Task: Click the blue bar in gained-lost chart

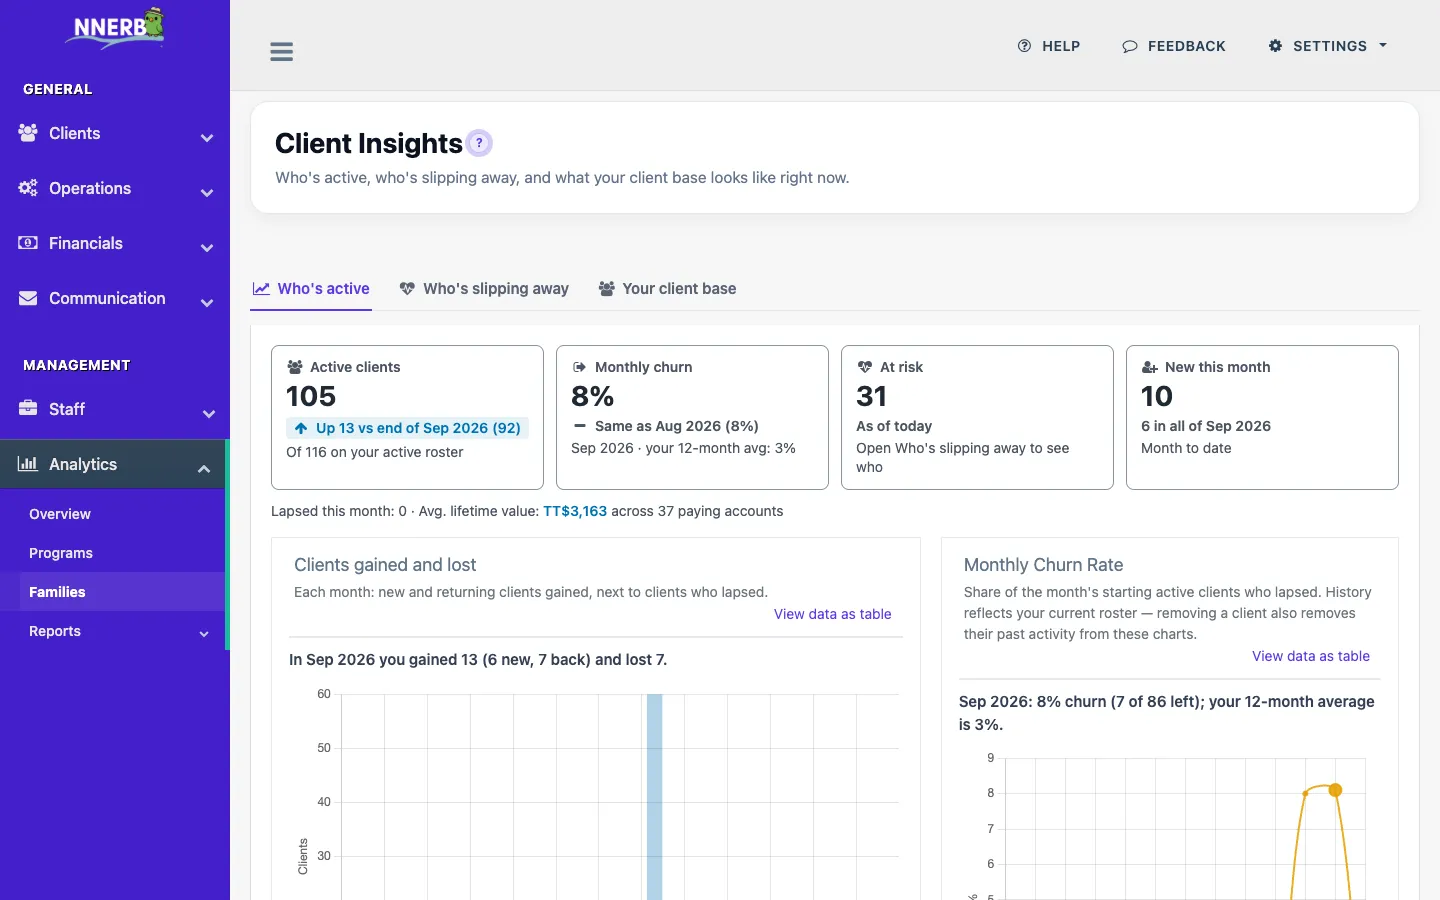Action: (x=655, y=797)
